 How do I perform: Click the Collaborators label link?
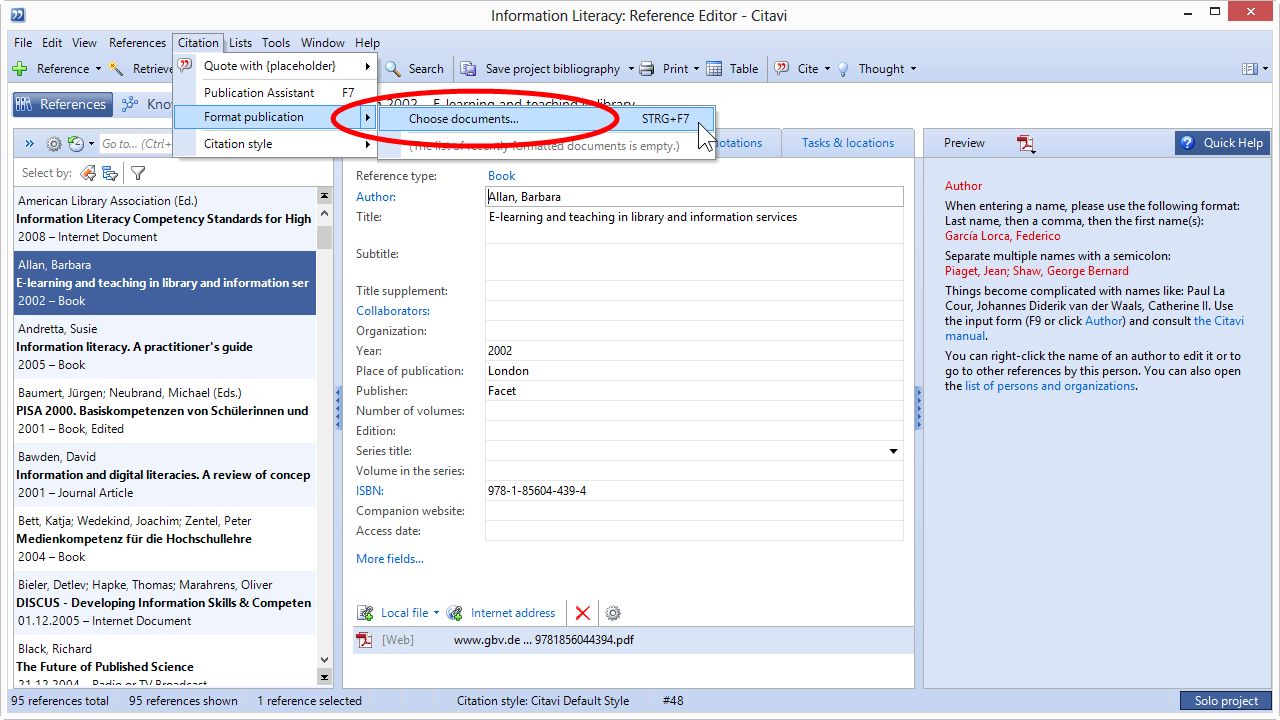tap(393, 311)
